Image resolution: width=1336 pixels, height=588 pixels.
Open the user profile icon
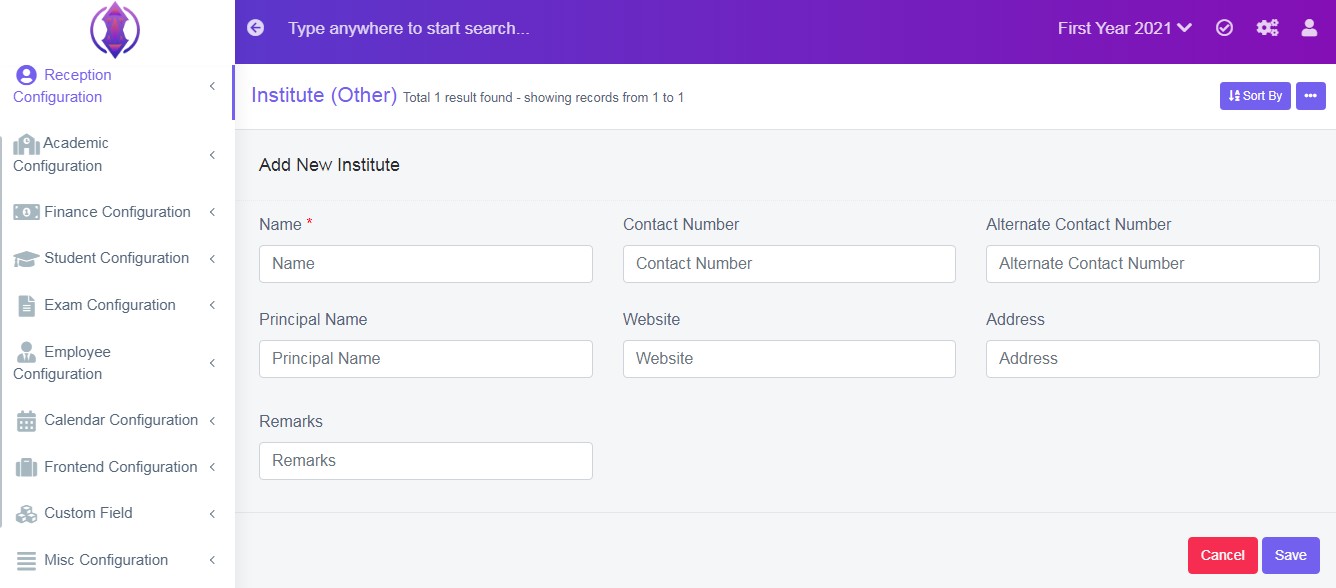click(x=1309, y=28)
